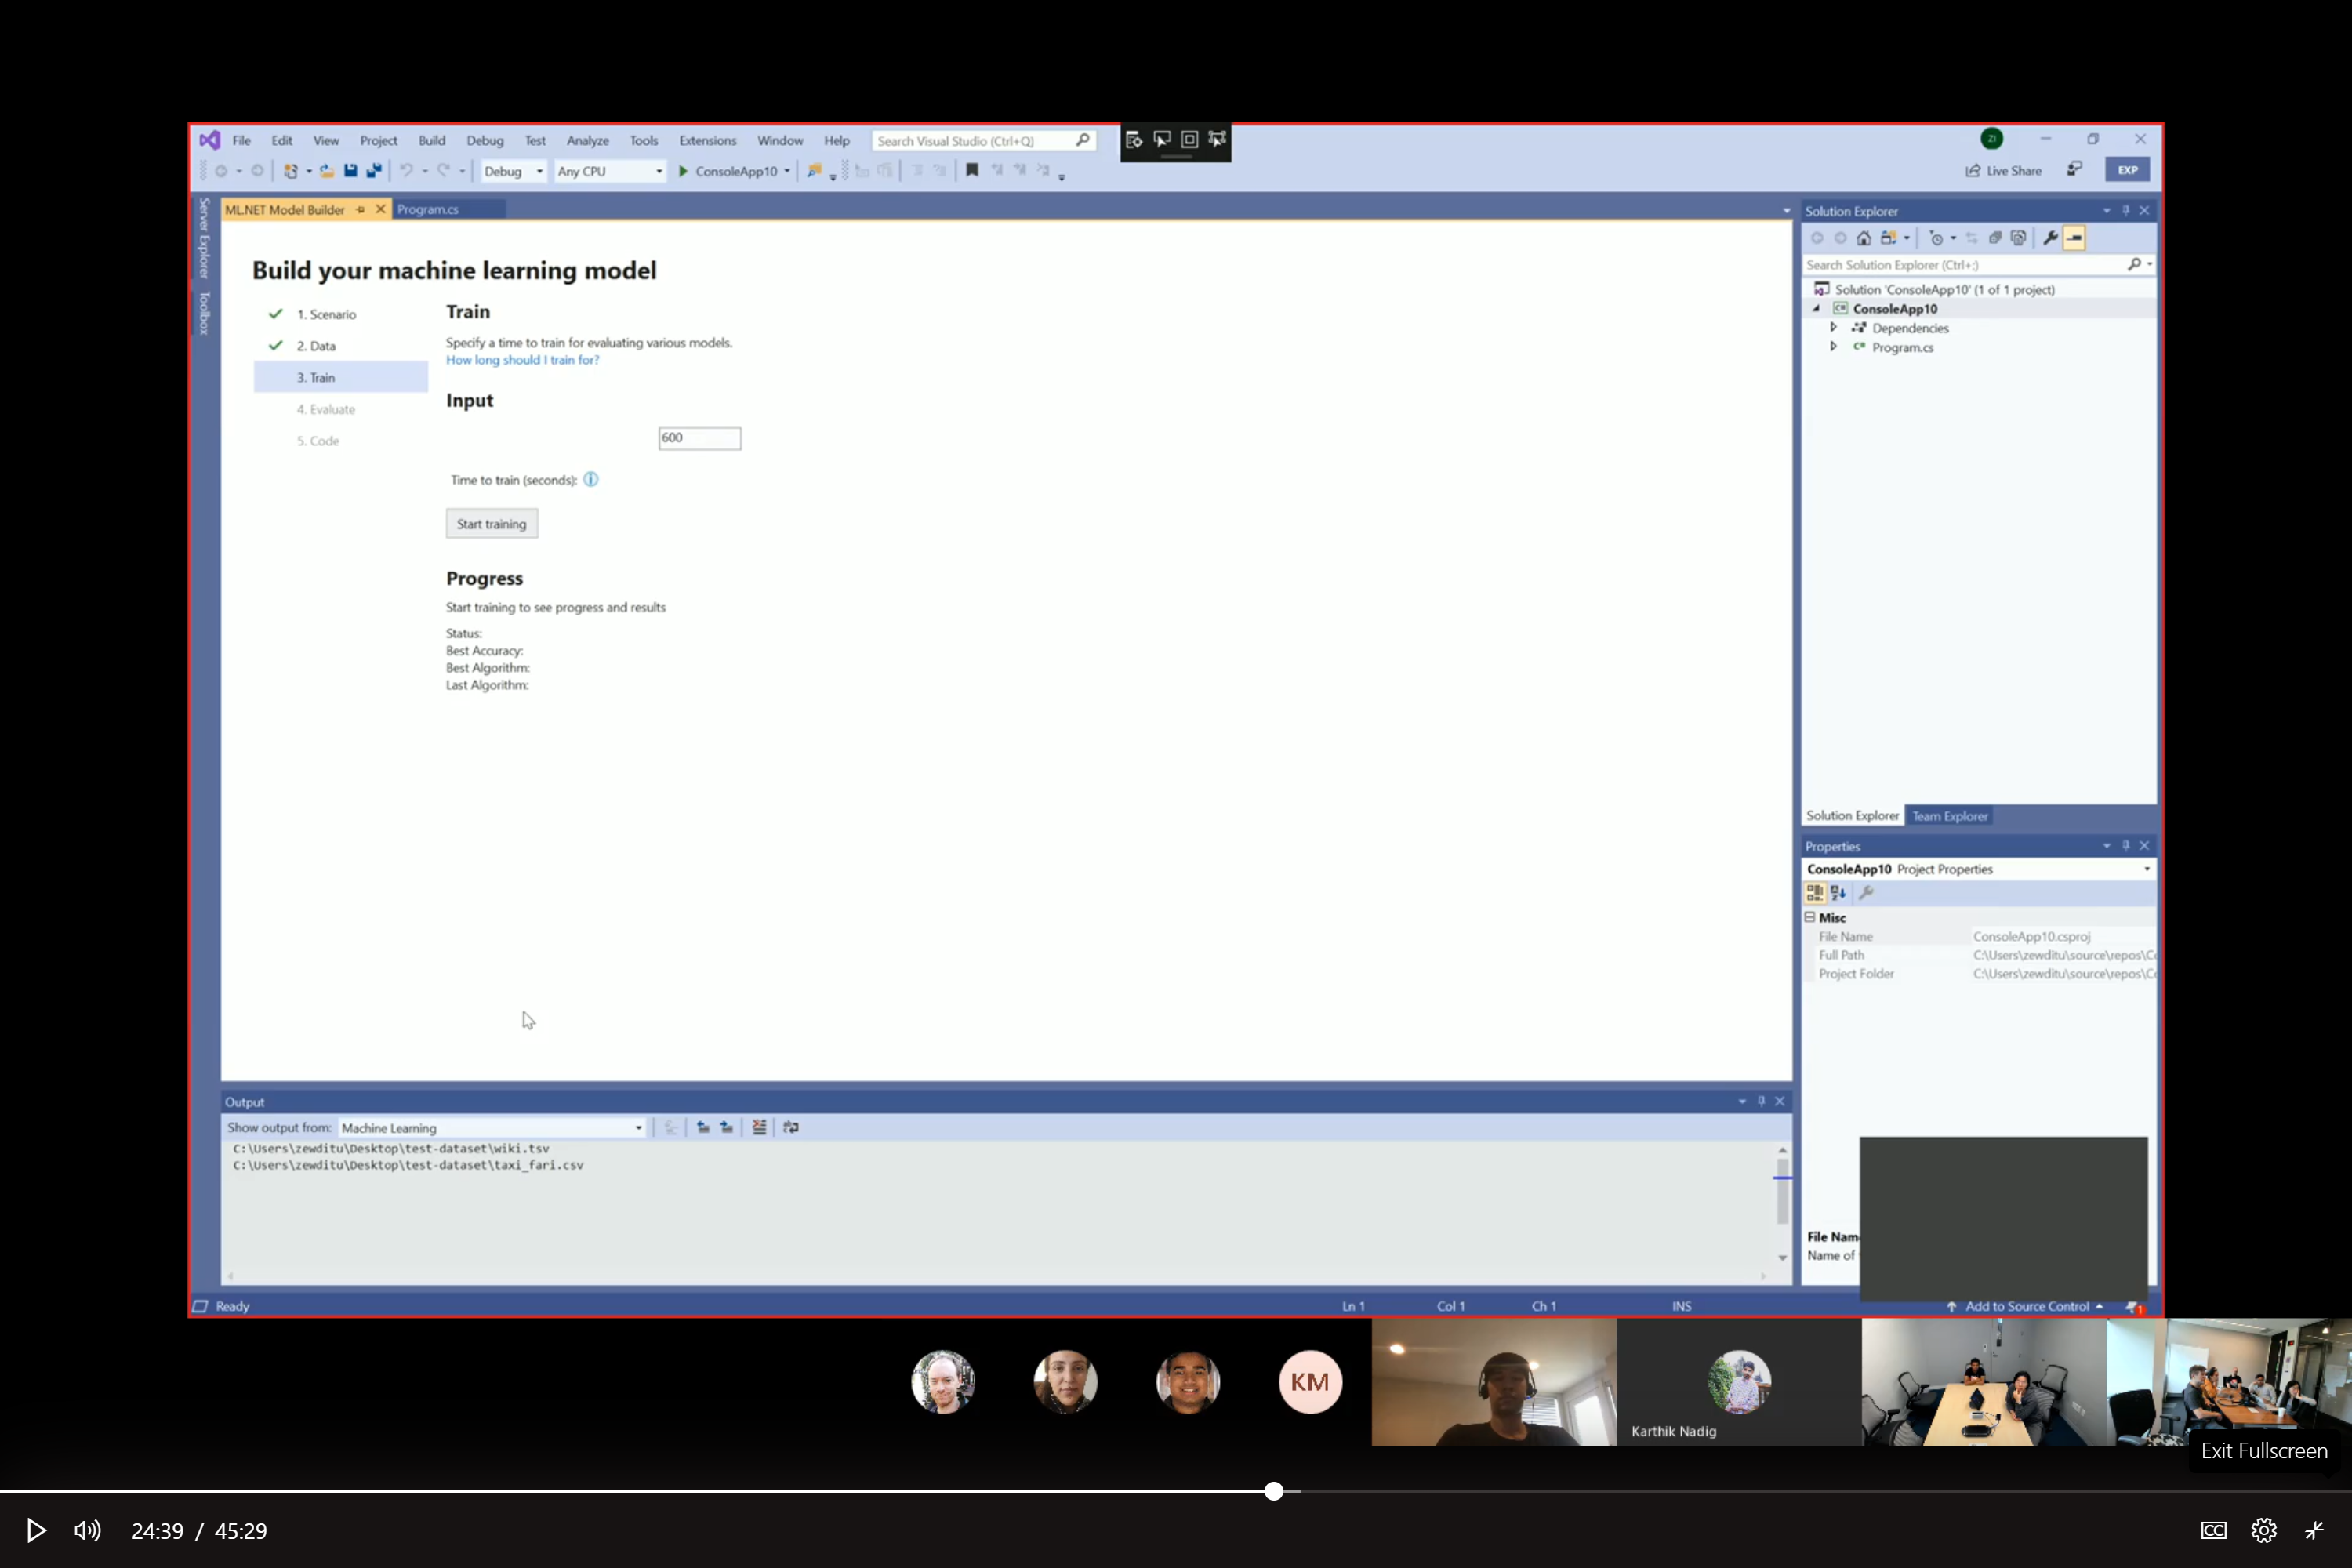Collapse the Misc section in Properties
2352x1568 pixels.
[1810, 917]
